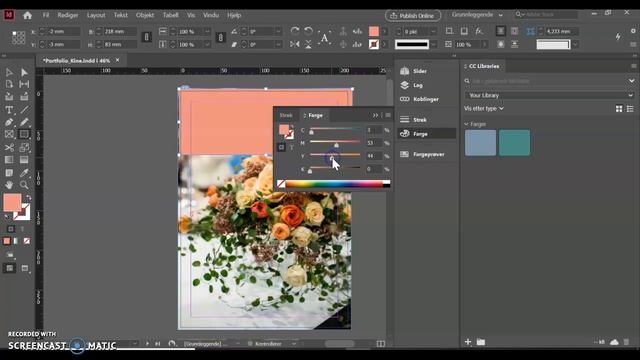
Task: Swap fill and stroke in toolbox
Action: 28,198
